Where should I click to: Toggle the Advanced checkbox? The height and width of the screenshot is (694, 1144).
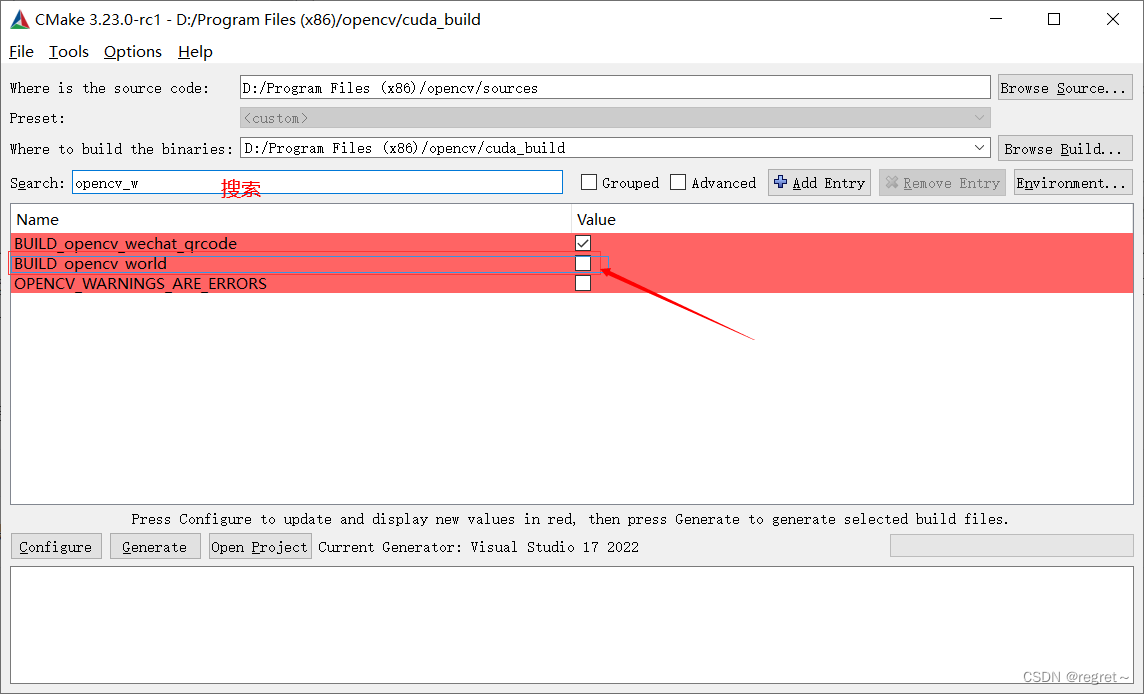click(x=678, y=182)
